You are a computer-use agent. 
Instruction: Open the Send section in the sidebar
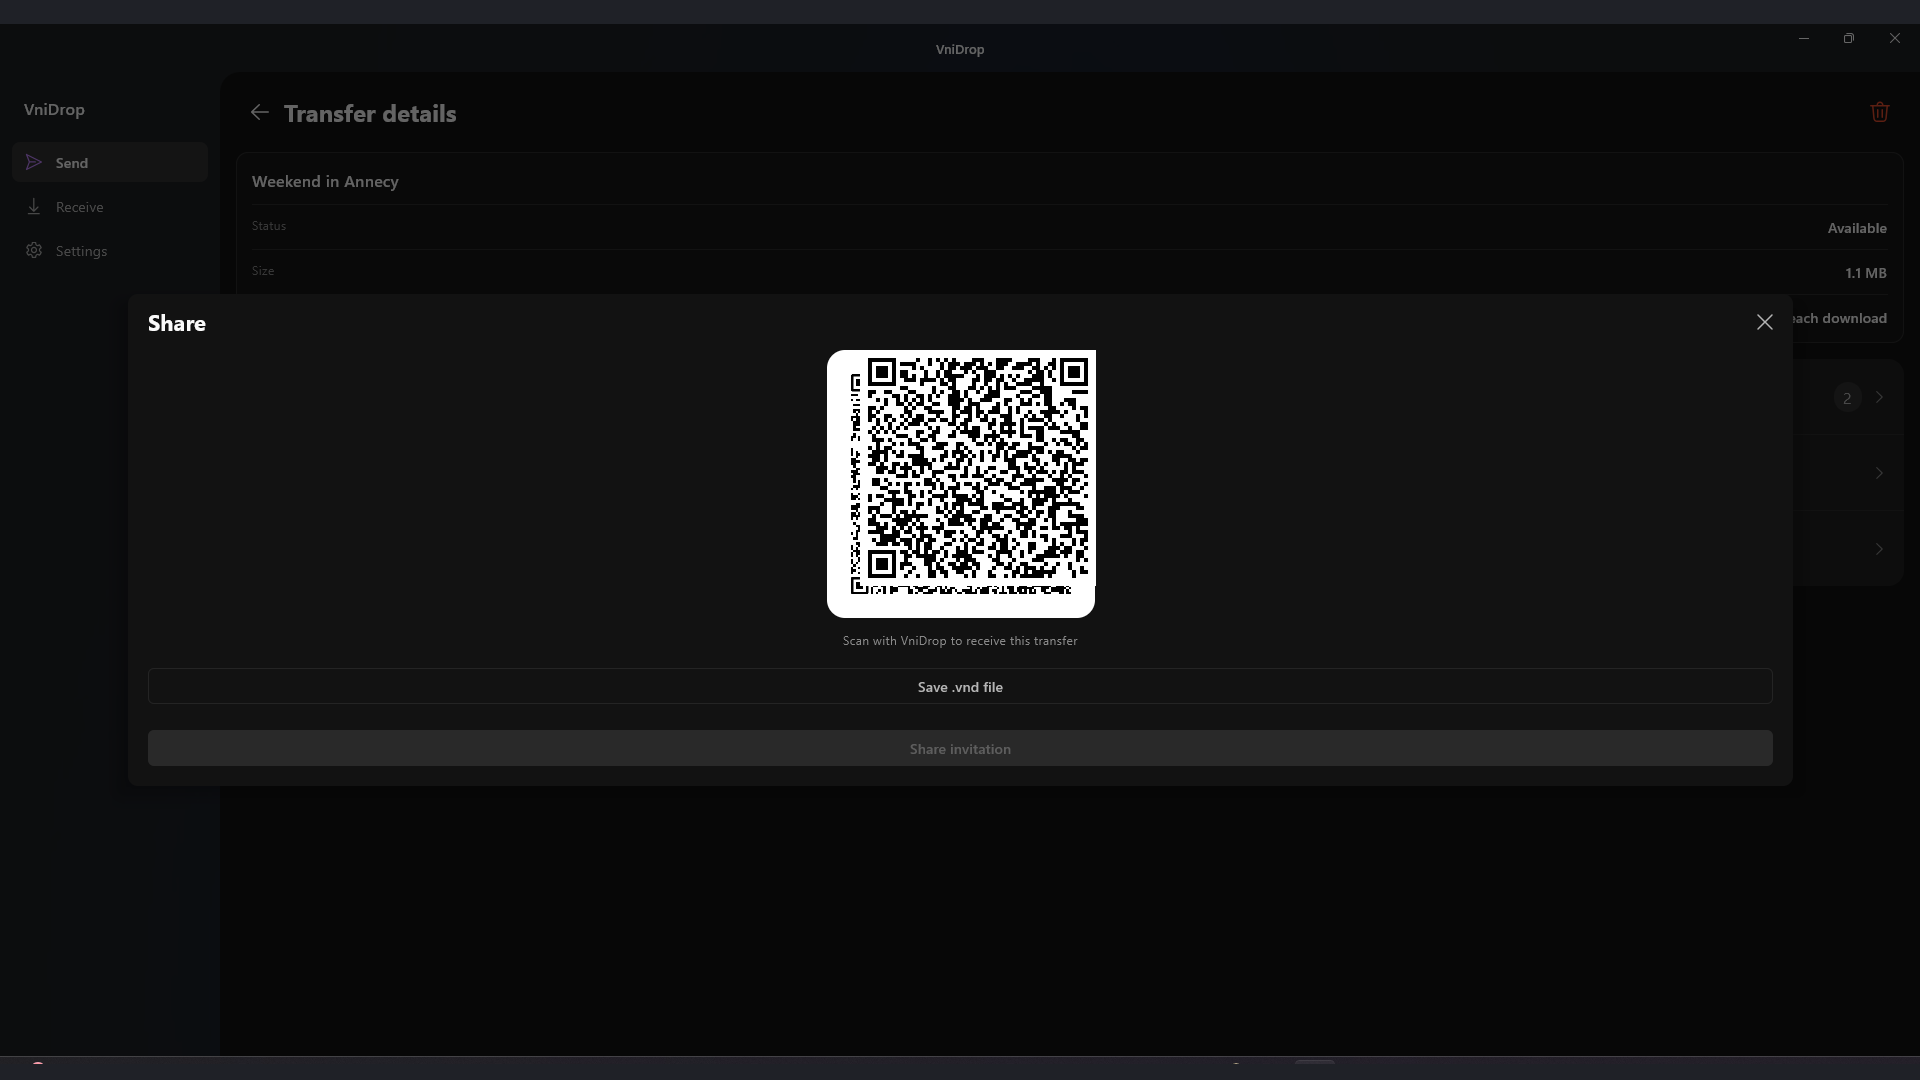tap(110, 162)
